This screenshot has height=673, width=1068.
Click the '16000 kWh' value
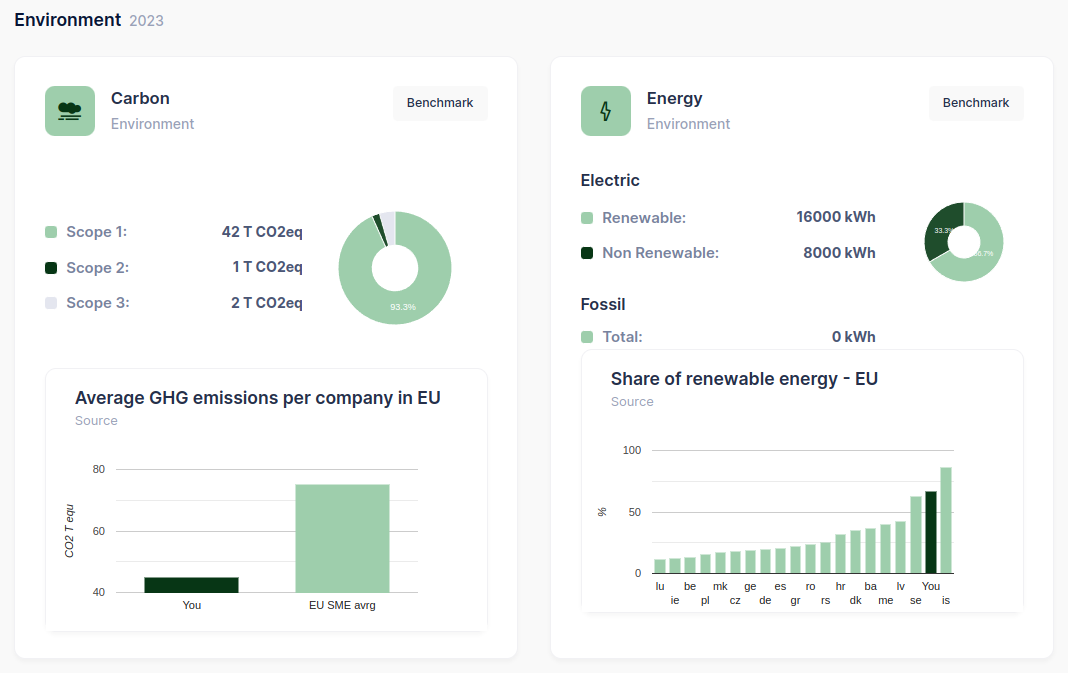836,217
